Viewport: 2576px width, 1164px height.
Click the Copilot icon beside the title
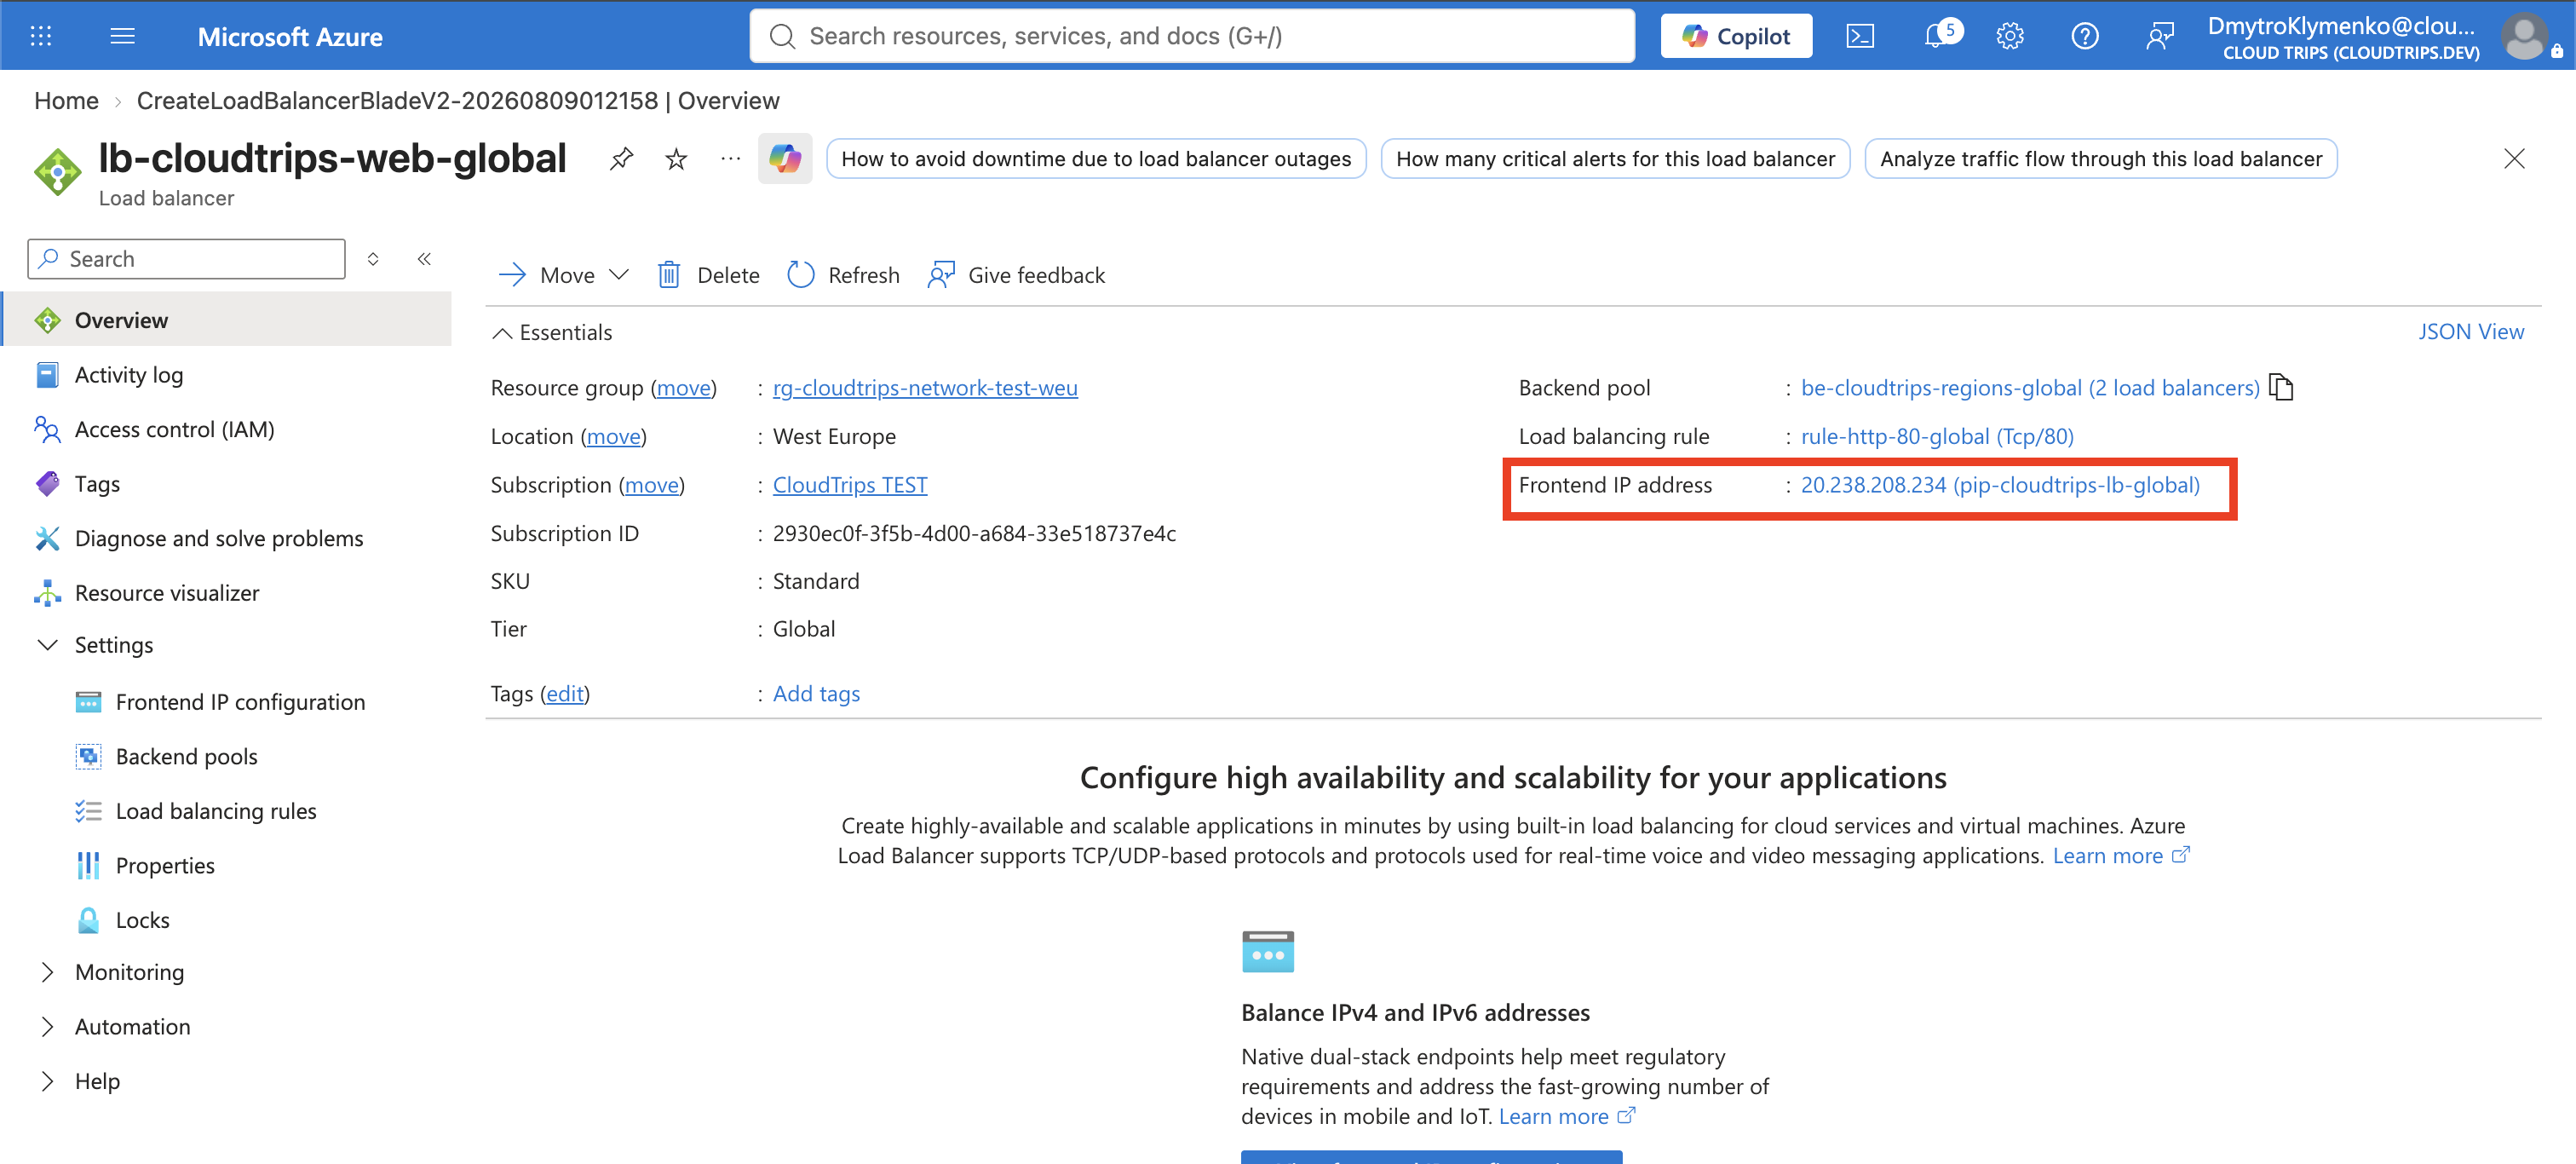click(785, 158)
